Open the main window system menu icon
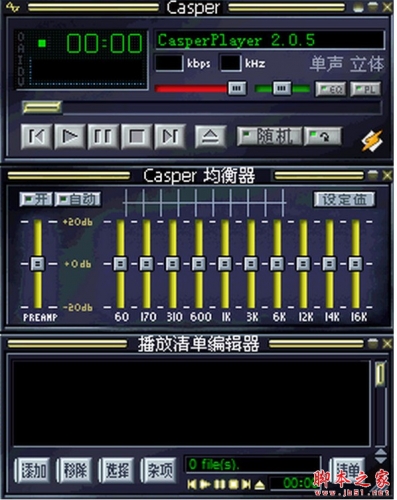Screen dimensions: 397x500 (x=12, y=7)
